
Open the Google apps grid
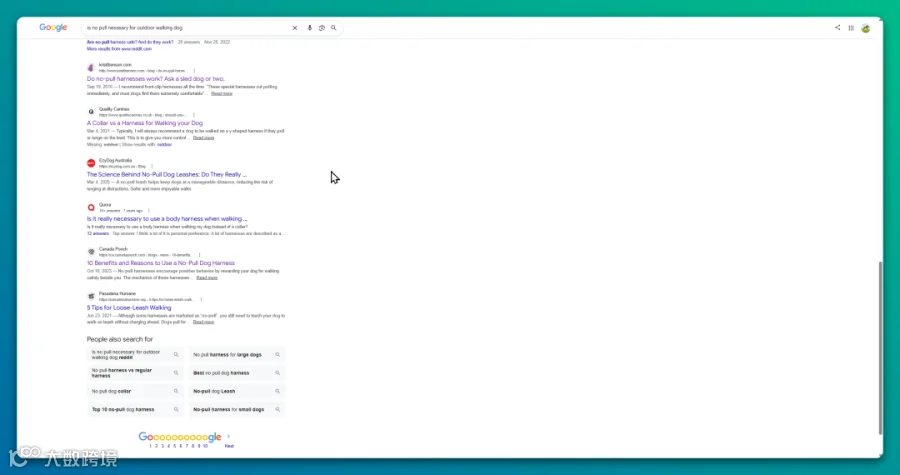(851, 28)
